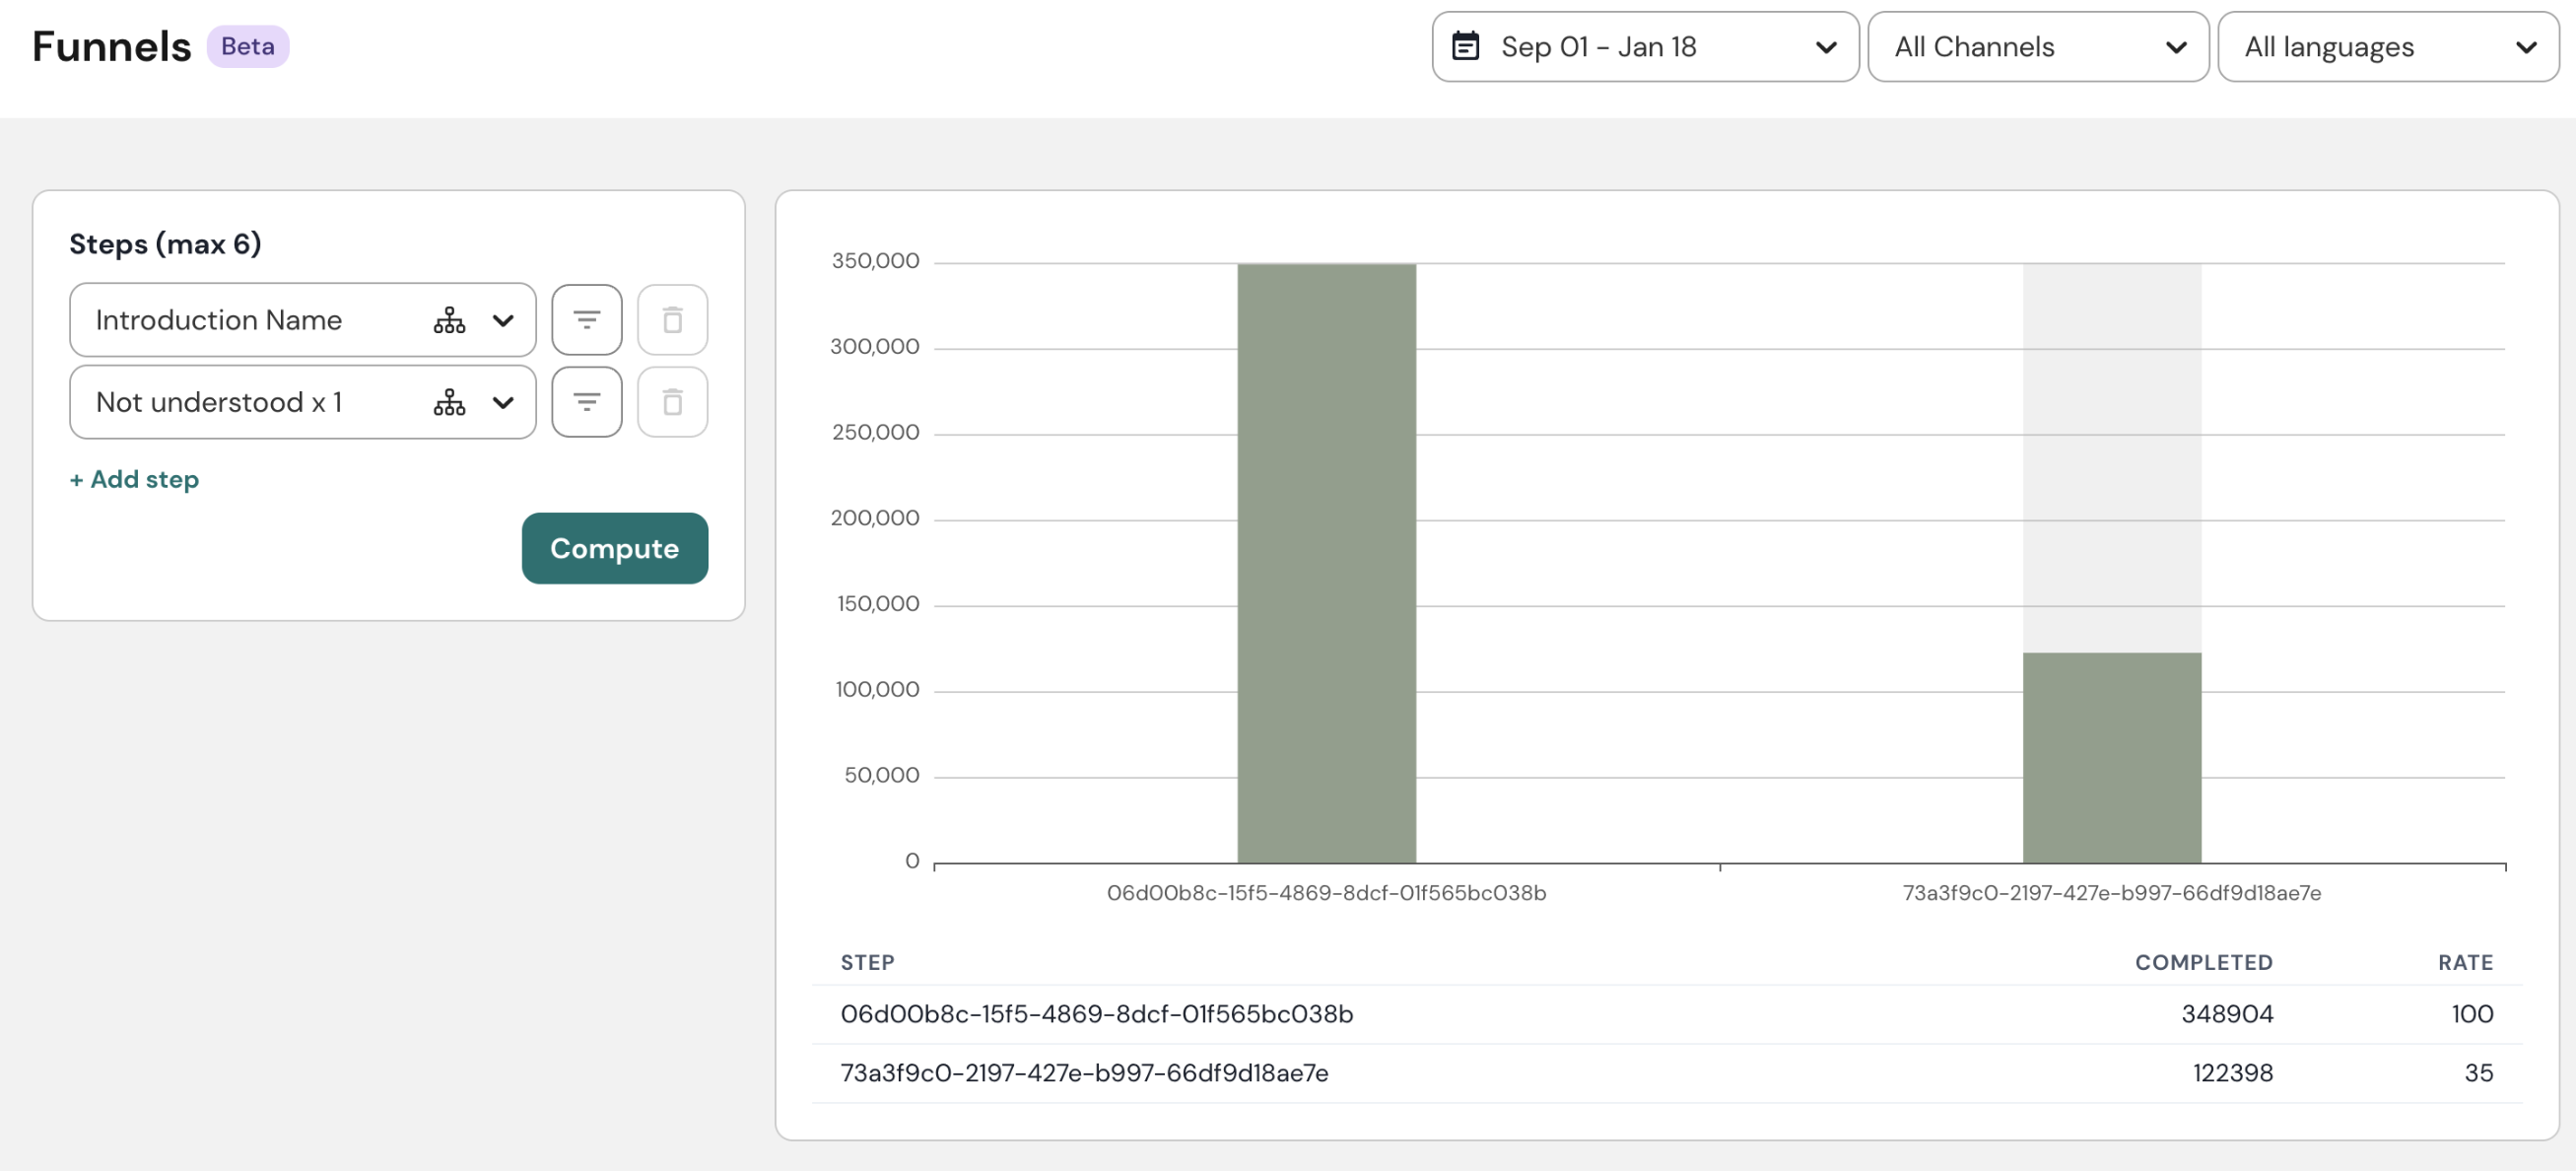Click the shorter second funnel bar

[2111, 757]
